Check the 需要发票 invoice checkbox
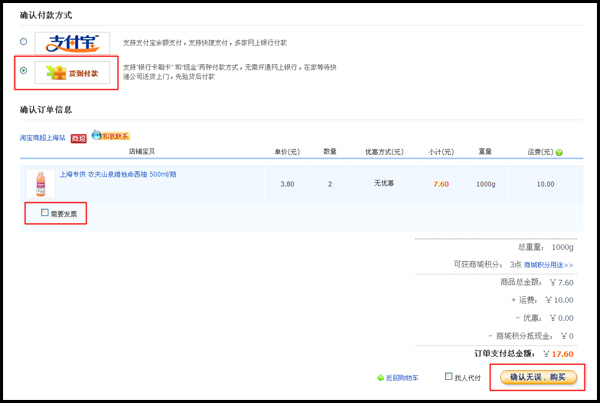Viewport: 600px width, 403px height. pyautogui.click(x=45, y=212)
